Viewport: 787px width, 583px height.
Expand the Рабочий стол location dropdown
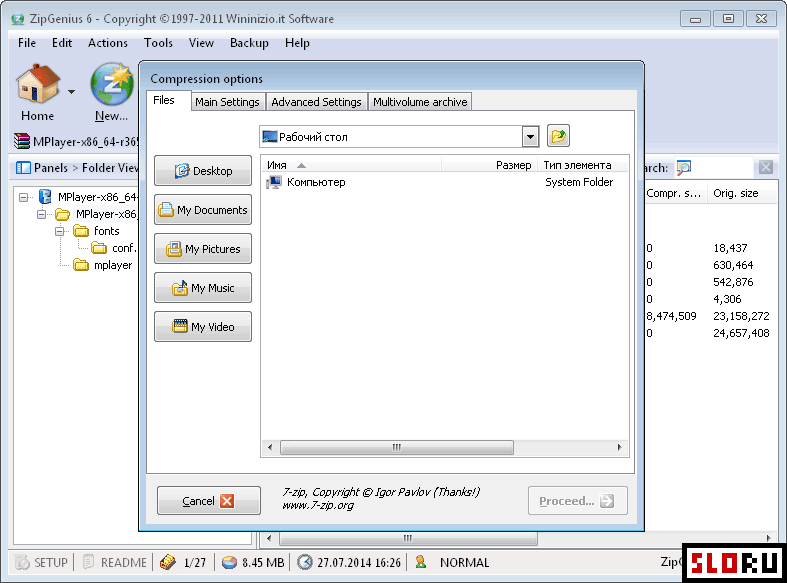click(x=530, y=136)
